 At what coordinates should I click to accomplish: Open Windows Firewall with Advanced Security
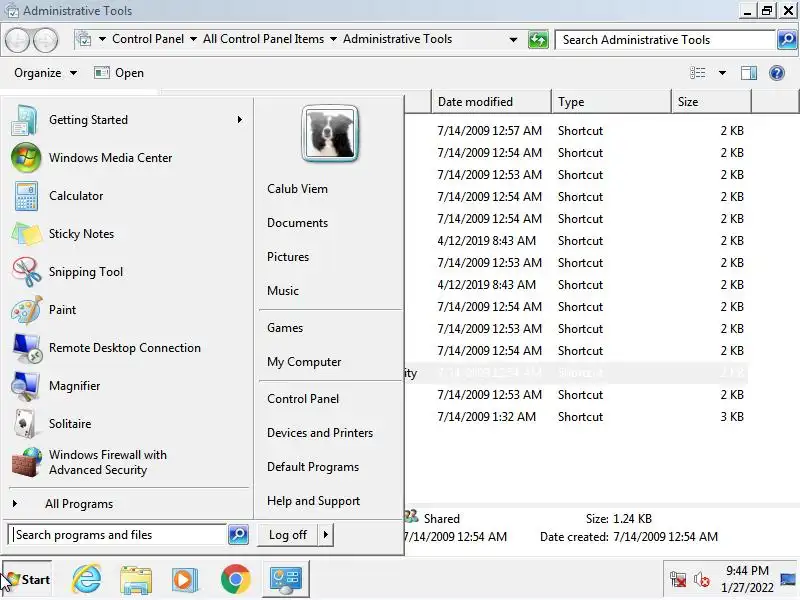(128, 462)
